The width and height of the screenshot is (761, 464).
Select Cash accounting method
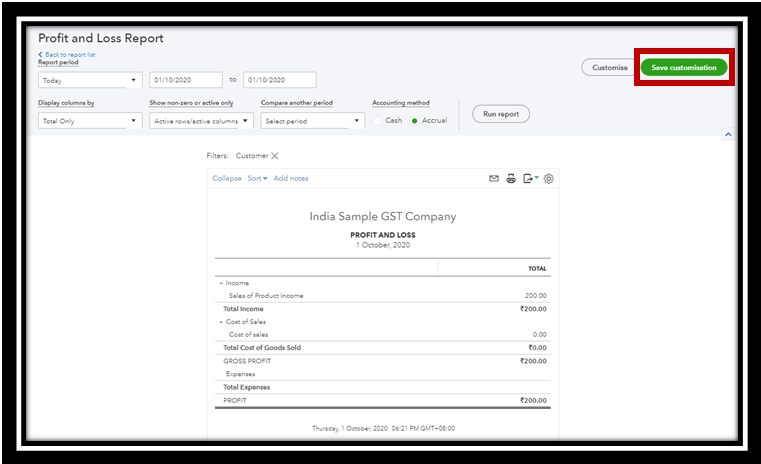[379, 121]
